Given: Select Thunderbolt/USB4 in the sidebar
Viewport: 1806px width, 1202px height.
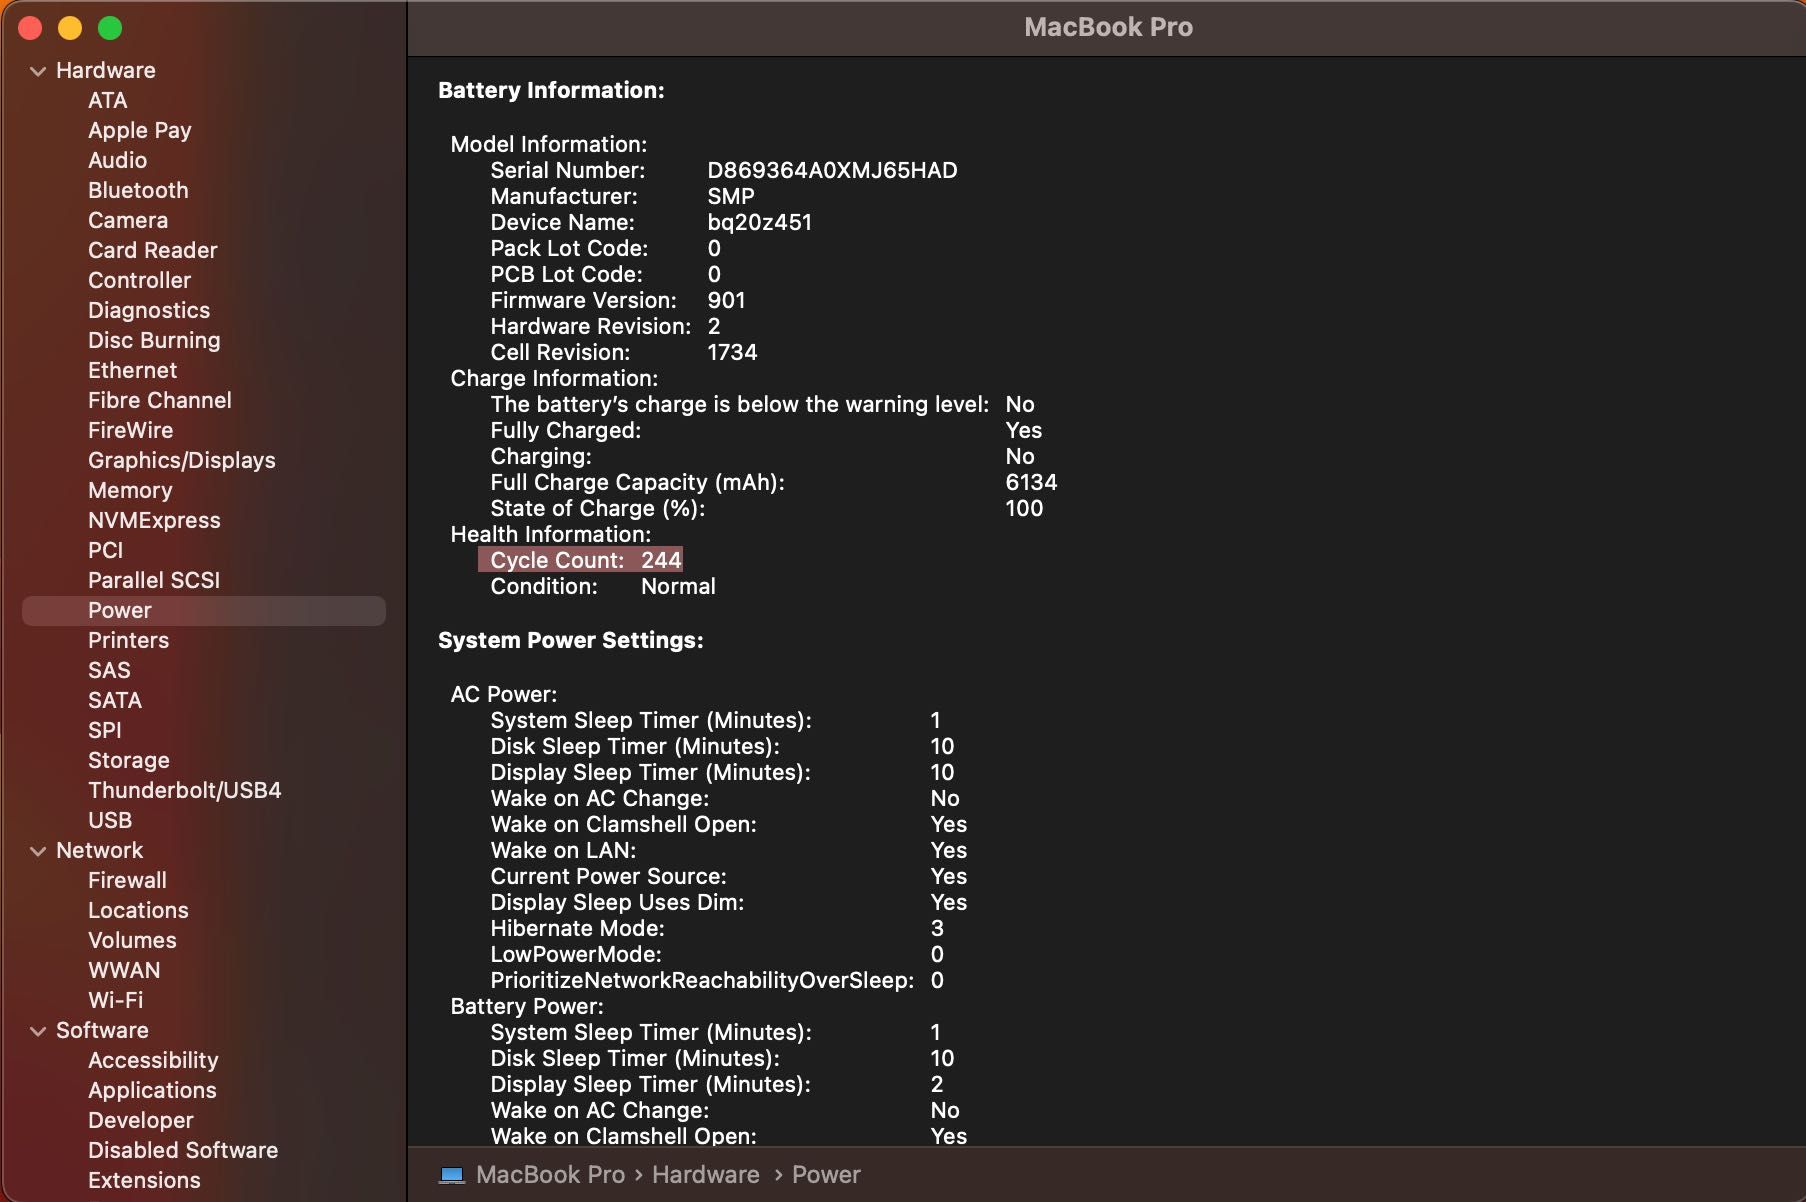Looking at the screenshot, I should click(184, 790).
